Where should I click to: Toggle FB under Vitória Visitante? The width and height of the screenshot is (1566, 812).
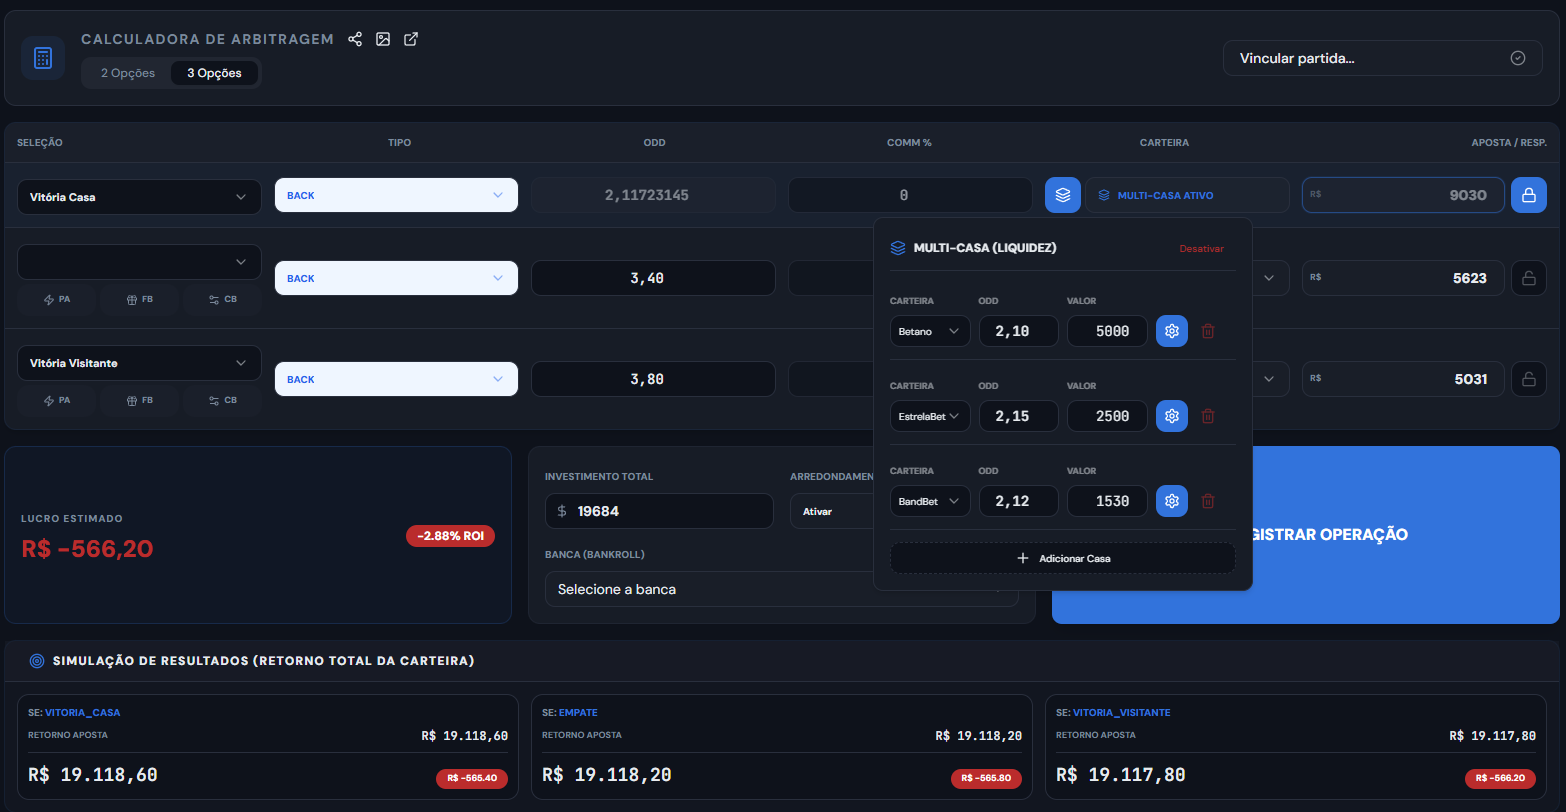[140, 400]
